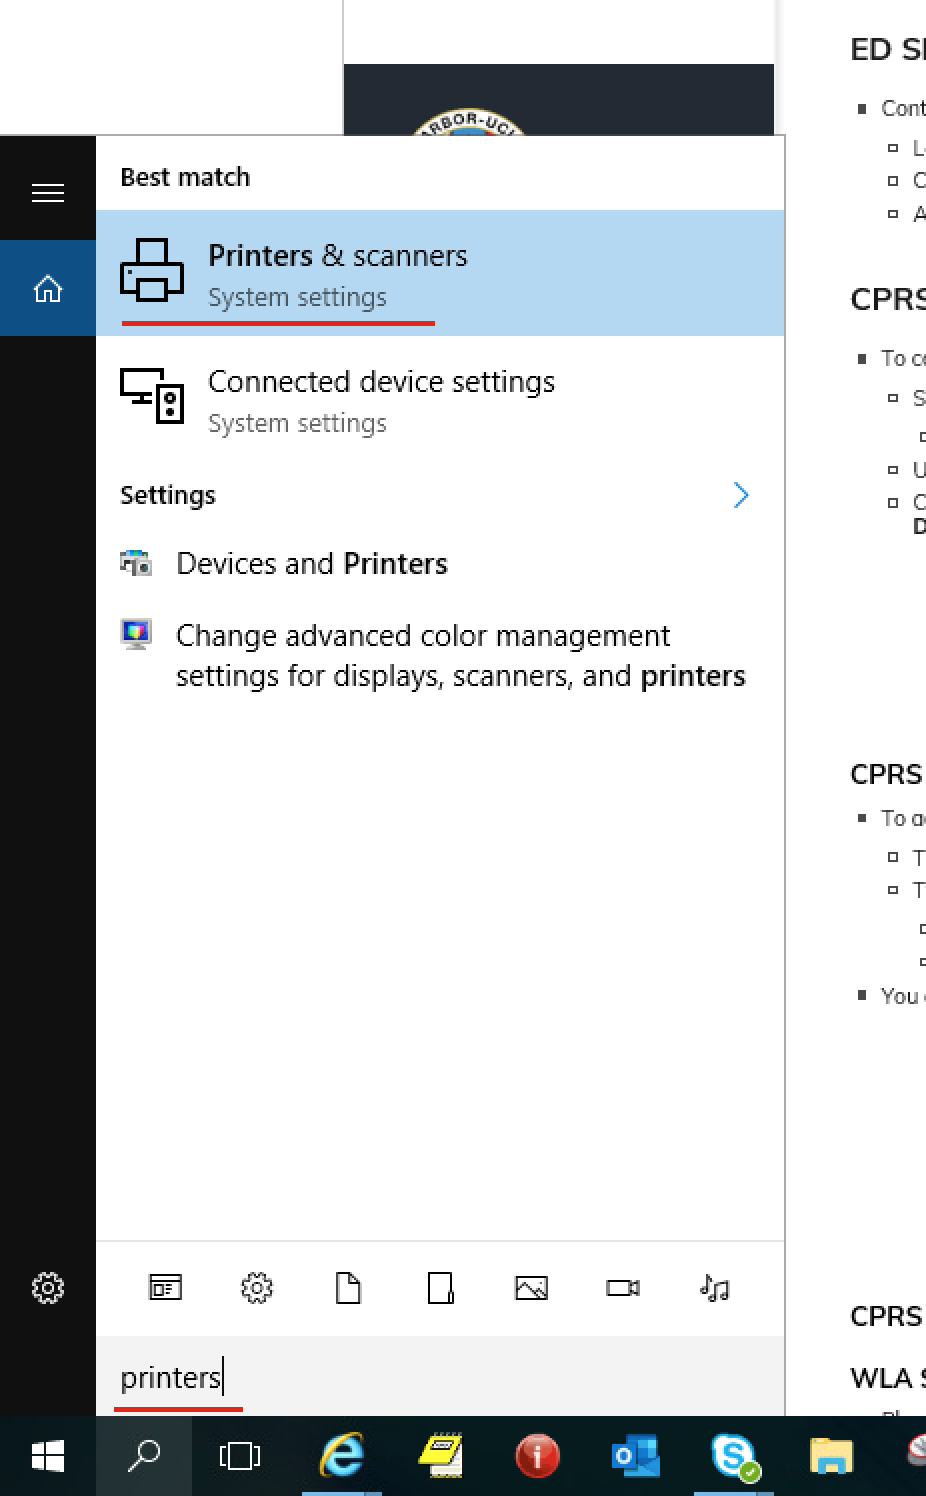Filter search results by Music
Viewport: 926px width, 1496px height.
tap(714, 1288)
